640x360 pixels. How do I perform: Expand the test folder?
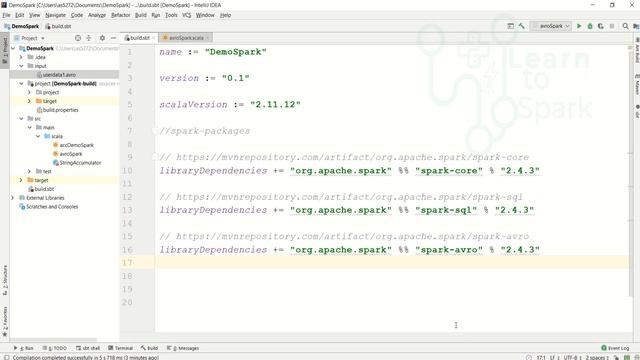pos(29,171)
